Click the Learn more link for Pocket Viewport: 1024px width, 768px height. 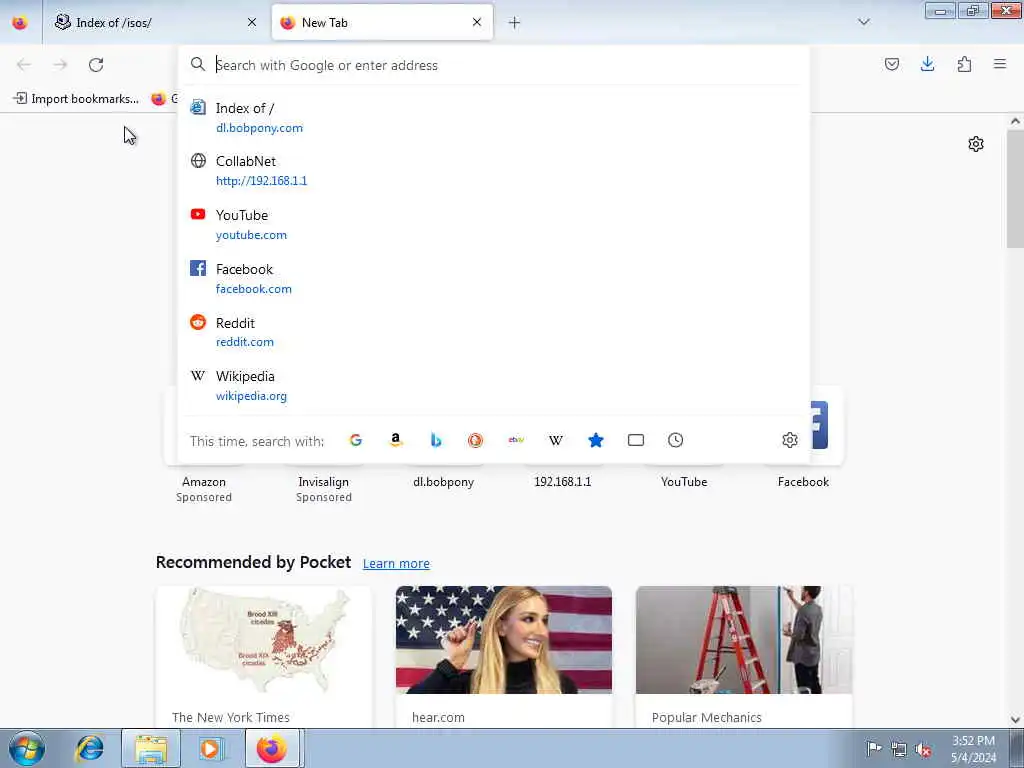(396, 564)
